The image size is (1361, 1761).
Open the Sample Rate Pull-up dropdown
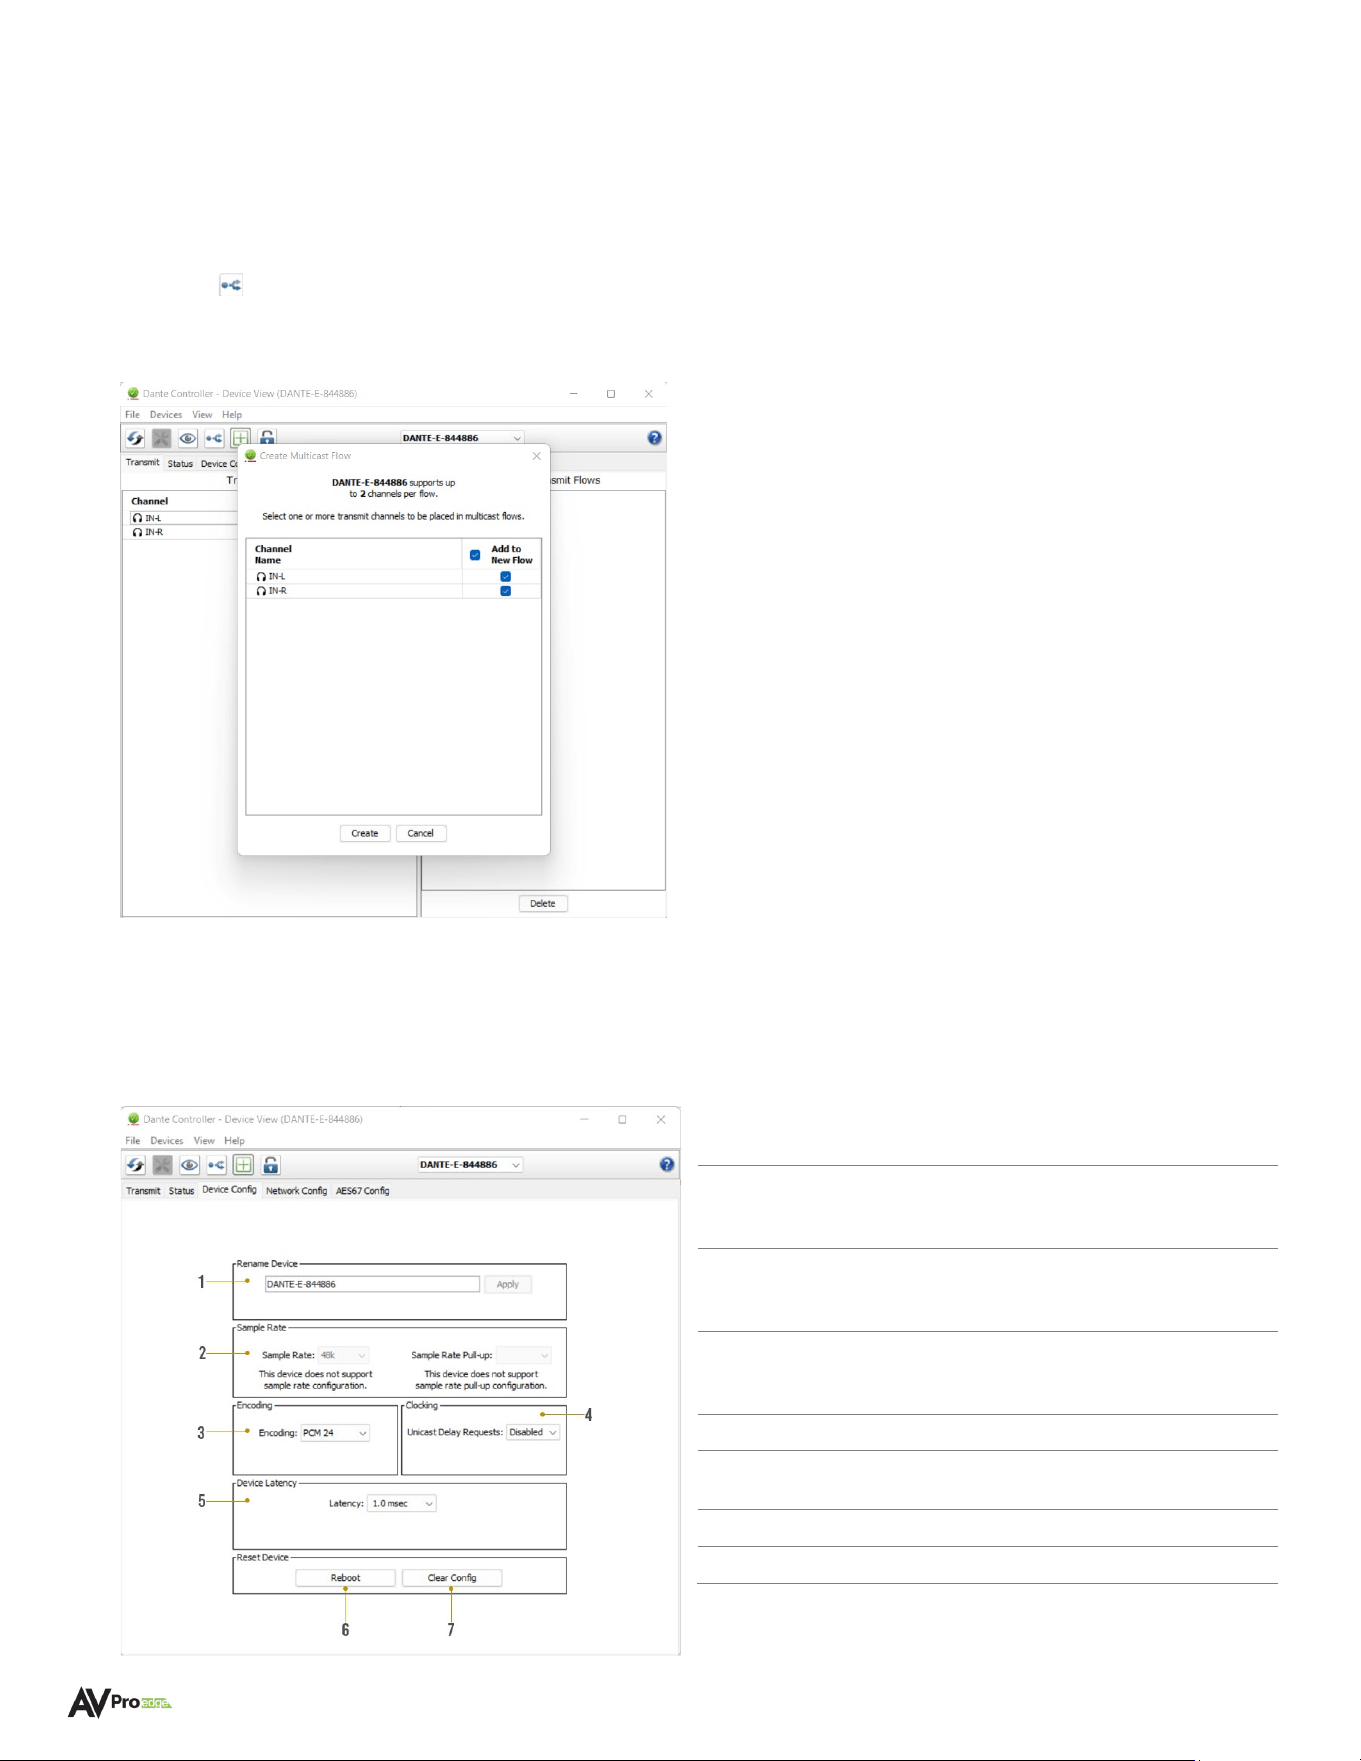tap(524, 1355)
